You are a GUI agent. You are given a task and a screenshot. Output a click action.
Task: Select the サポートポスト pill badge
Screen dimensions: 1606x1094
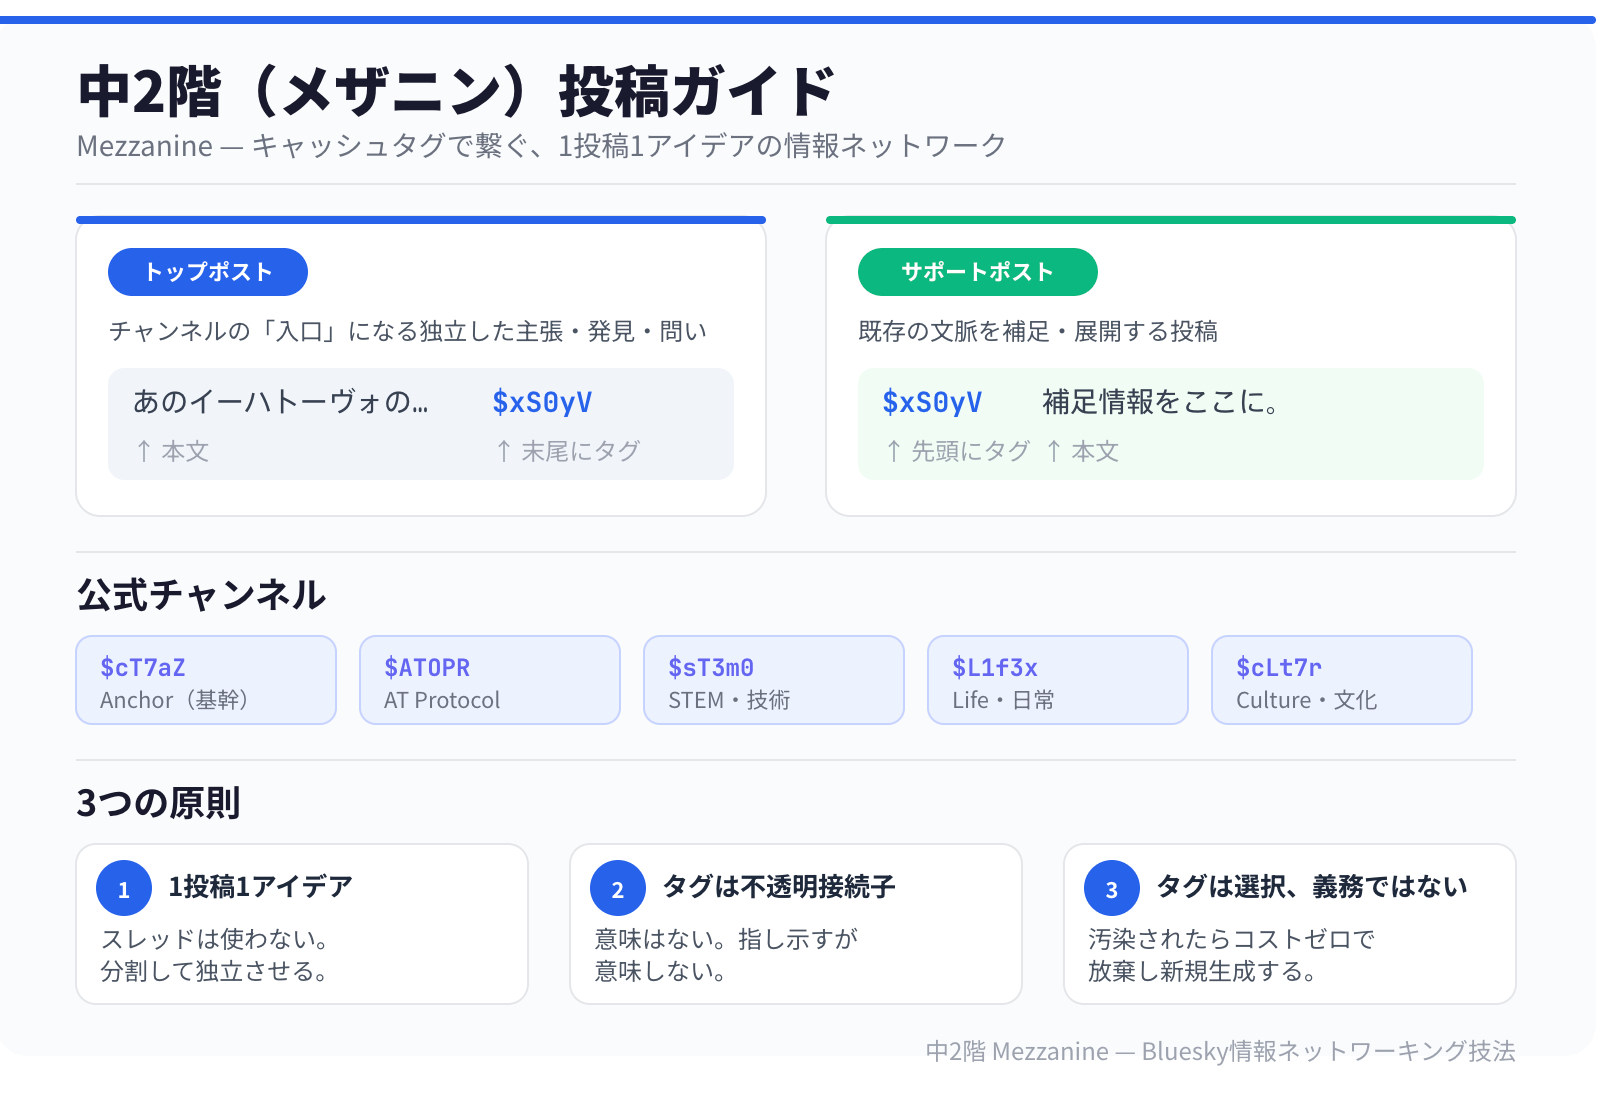pos(977,272)
